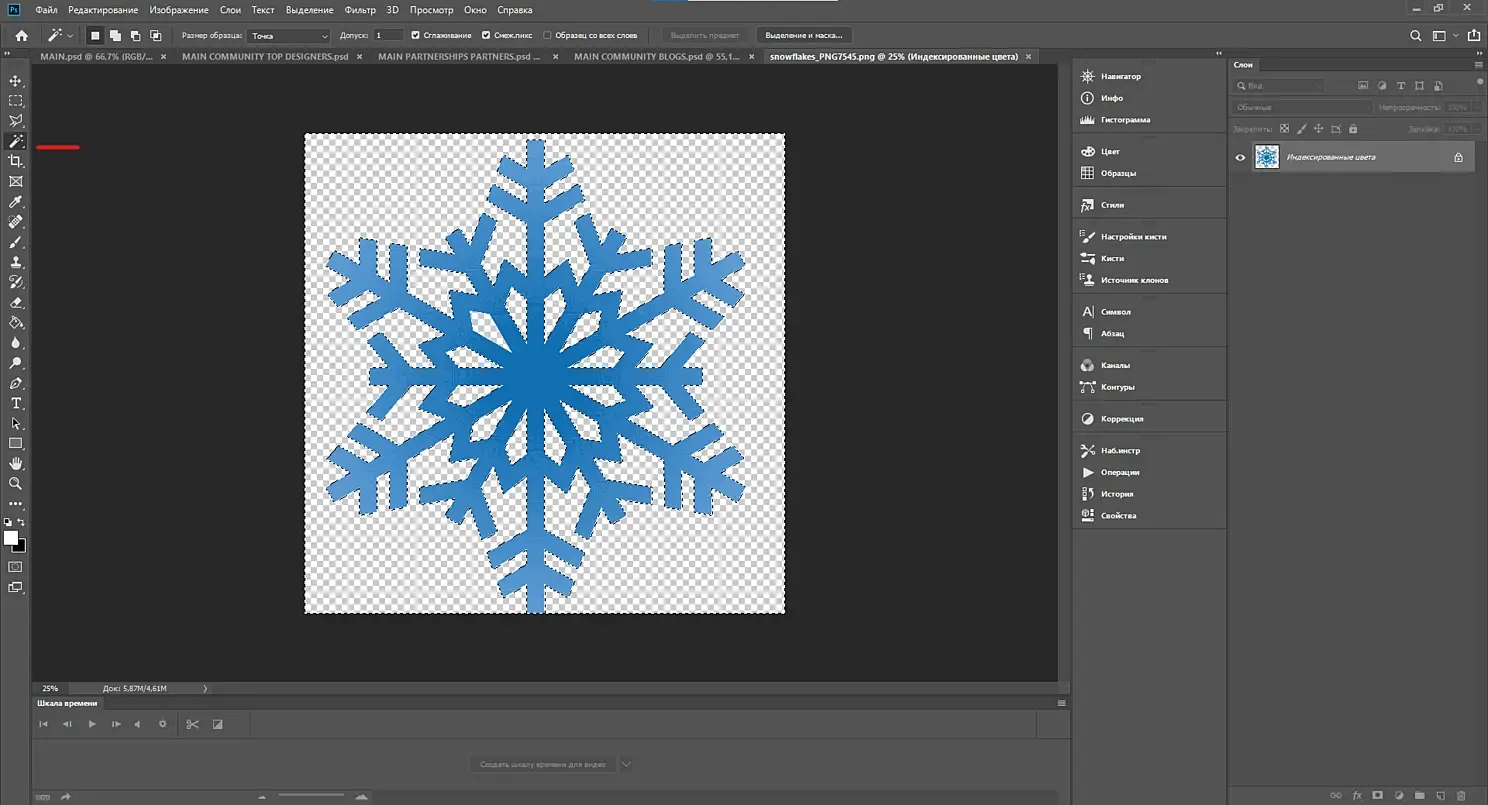Hide the Индексированные цвета layer
Image resolution: width=1488 pixels, height=805 pixels.
pyautogui.click(x=1240, y=157)
